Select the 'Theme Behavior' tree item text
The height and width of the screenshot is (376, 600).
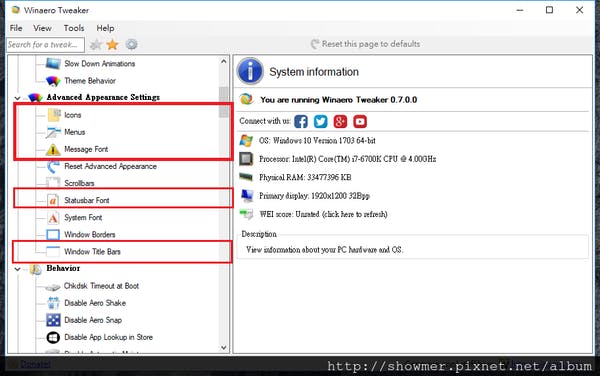tap(90, 81)
